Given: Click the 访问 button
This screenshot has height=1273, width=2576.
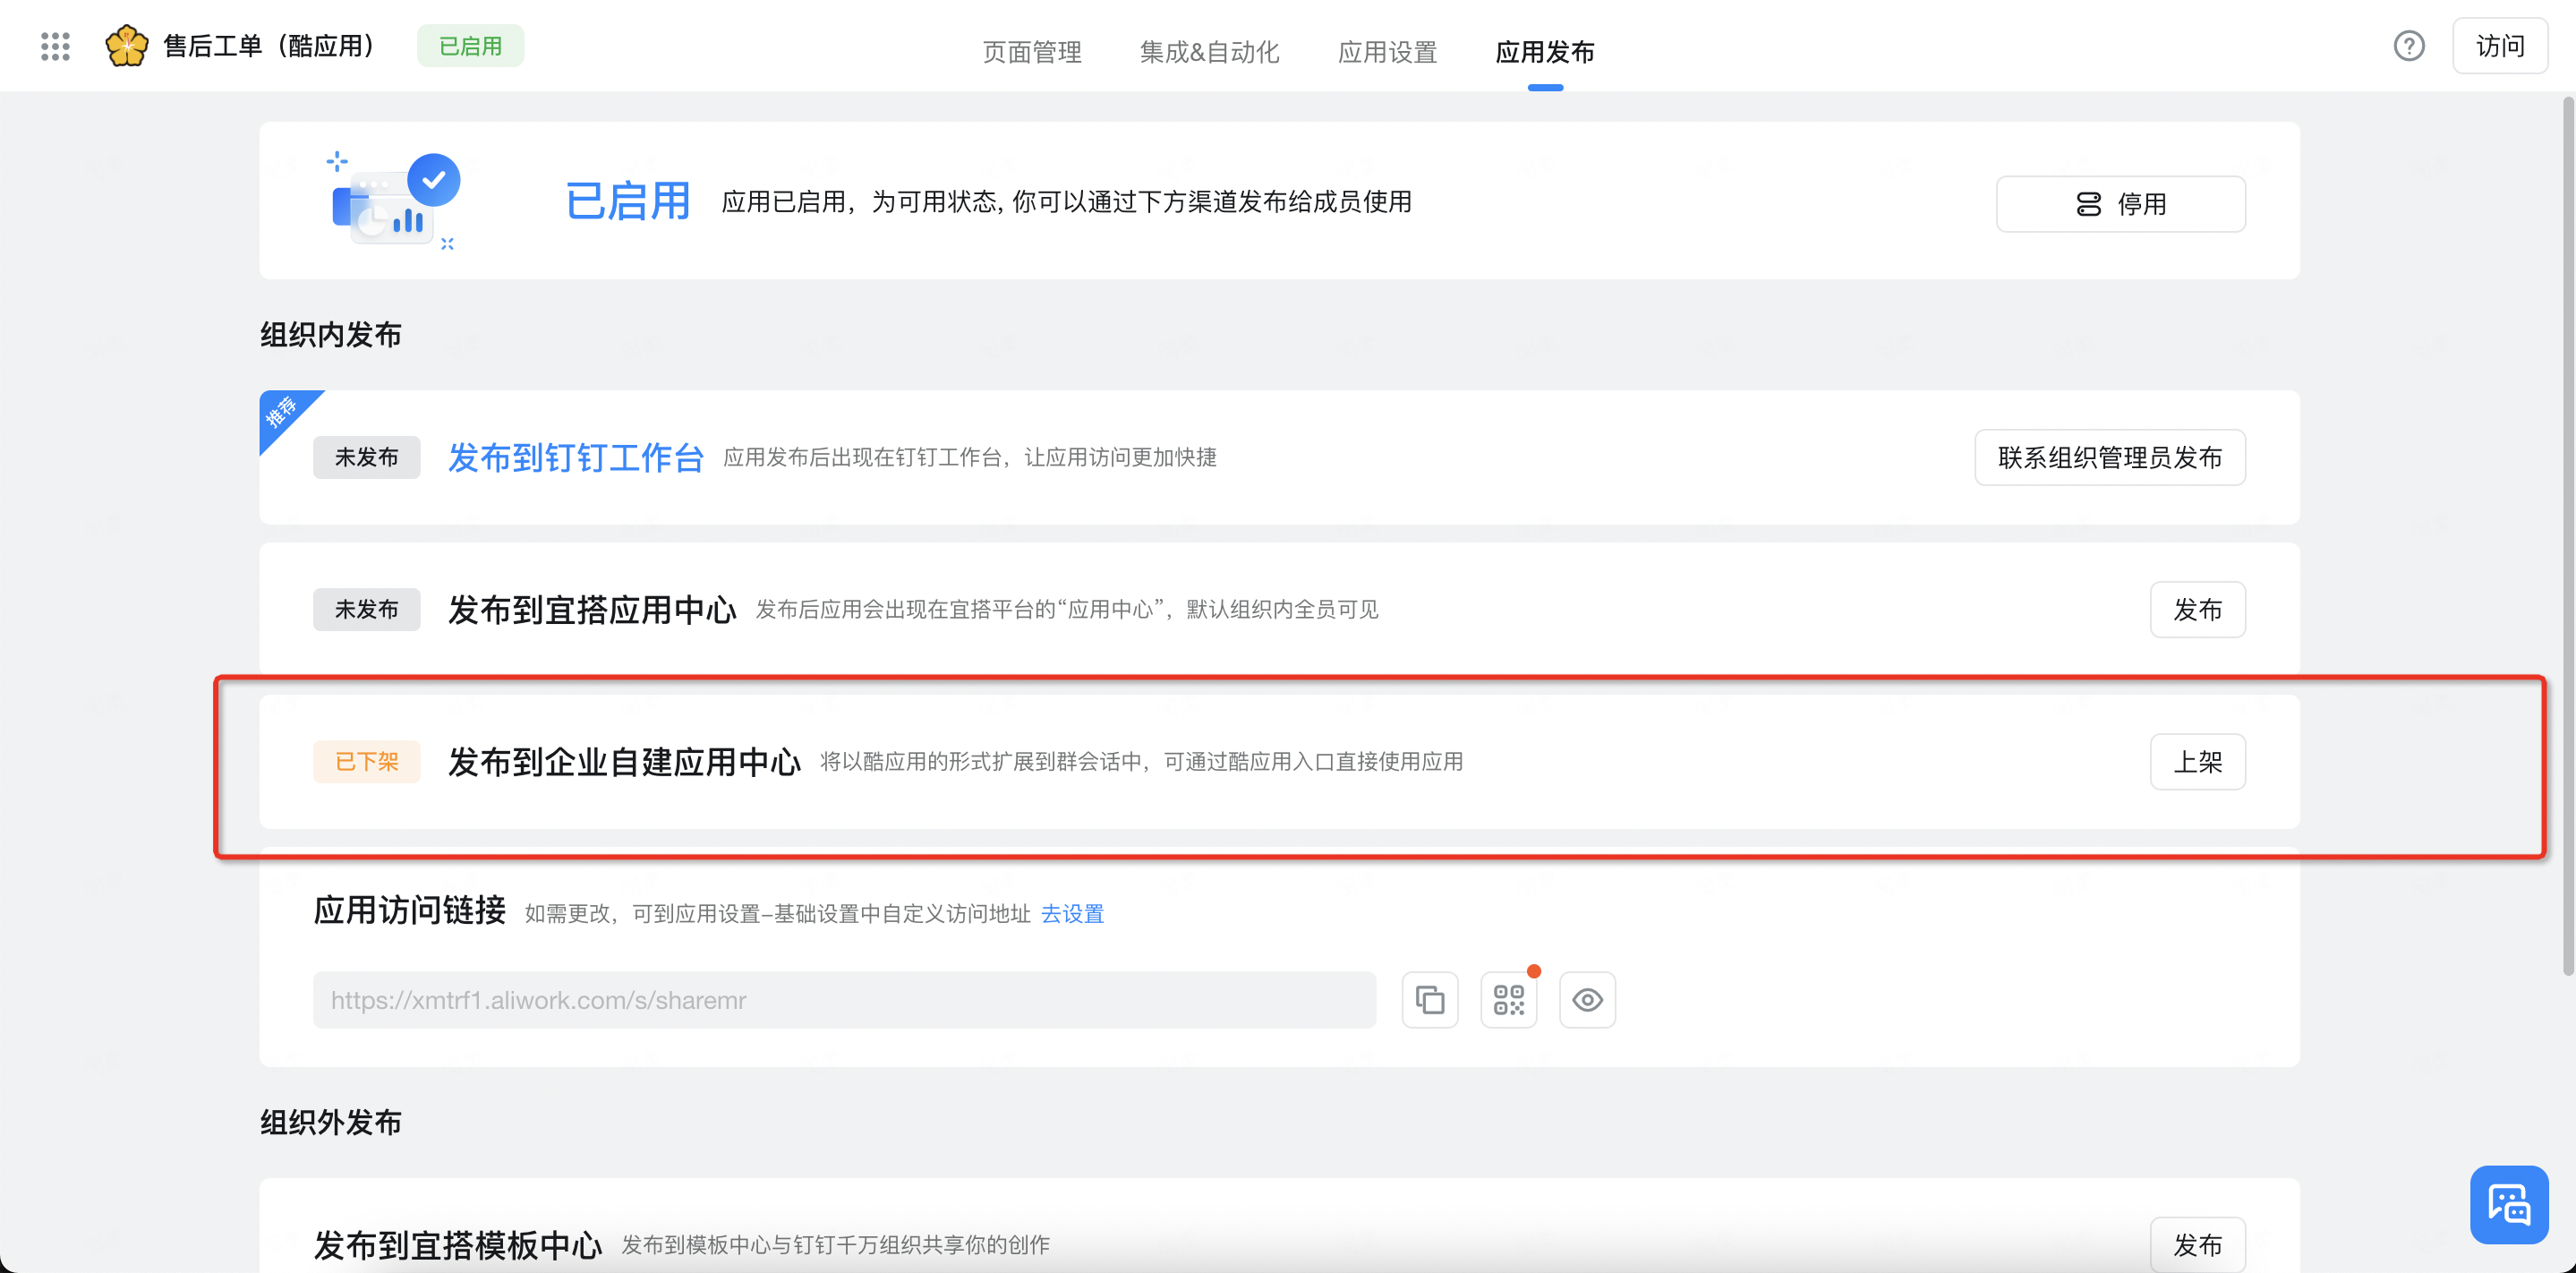Looking at the screenshot, I should click(2499, 46).
